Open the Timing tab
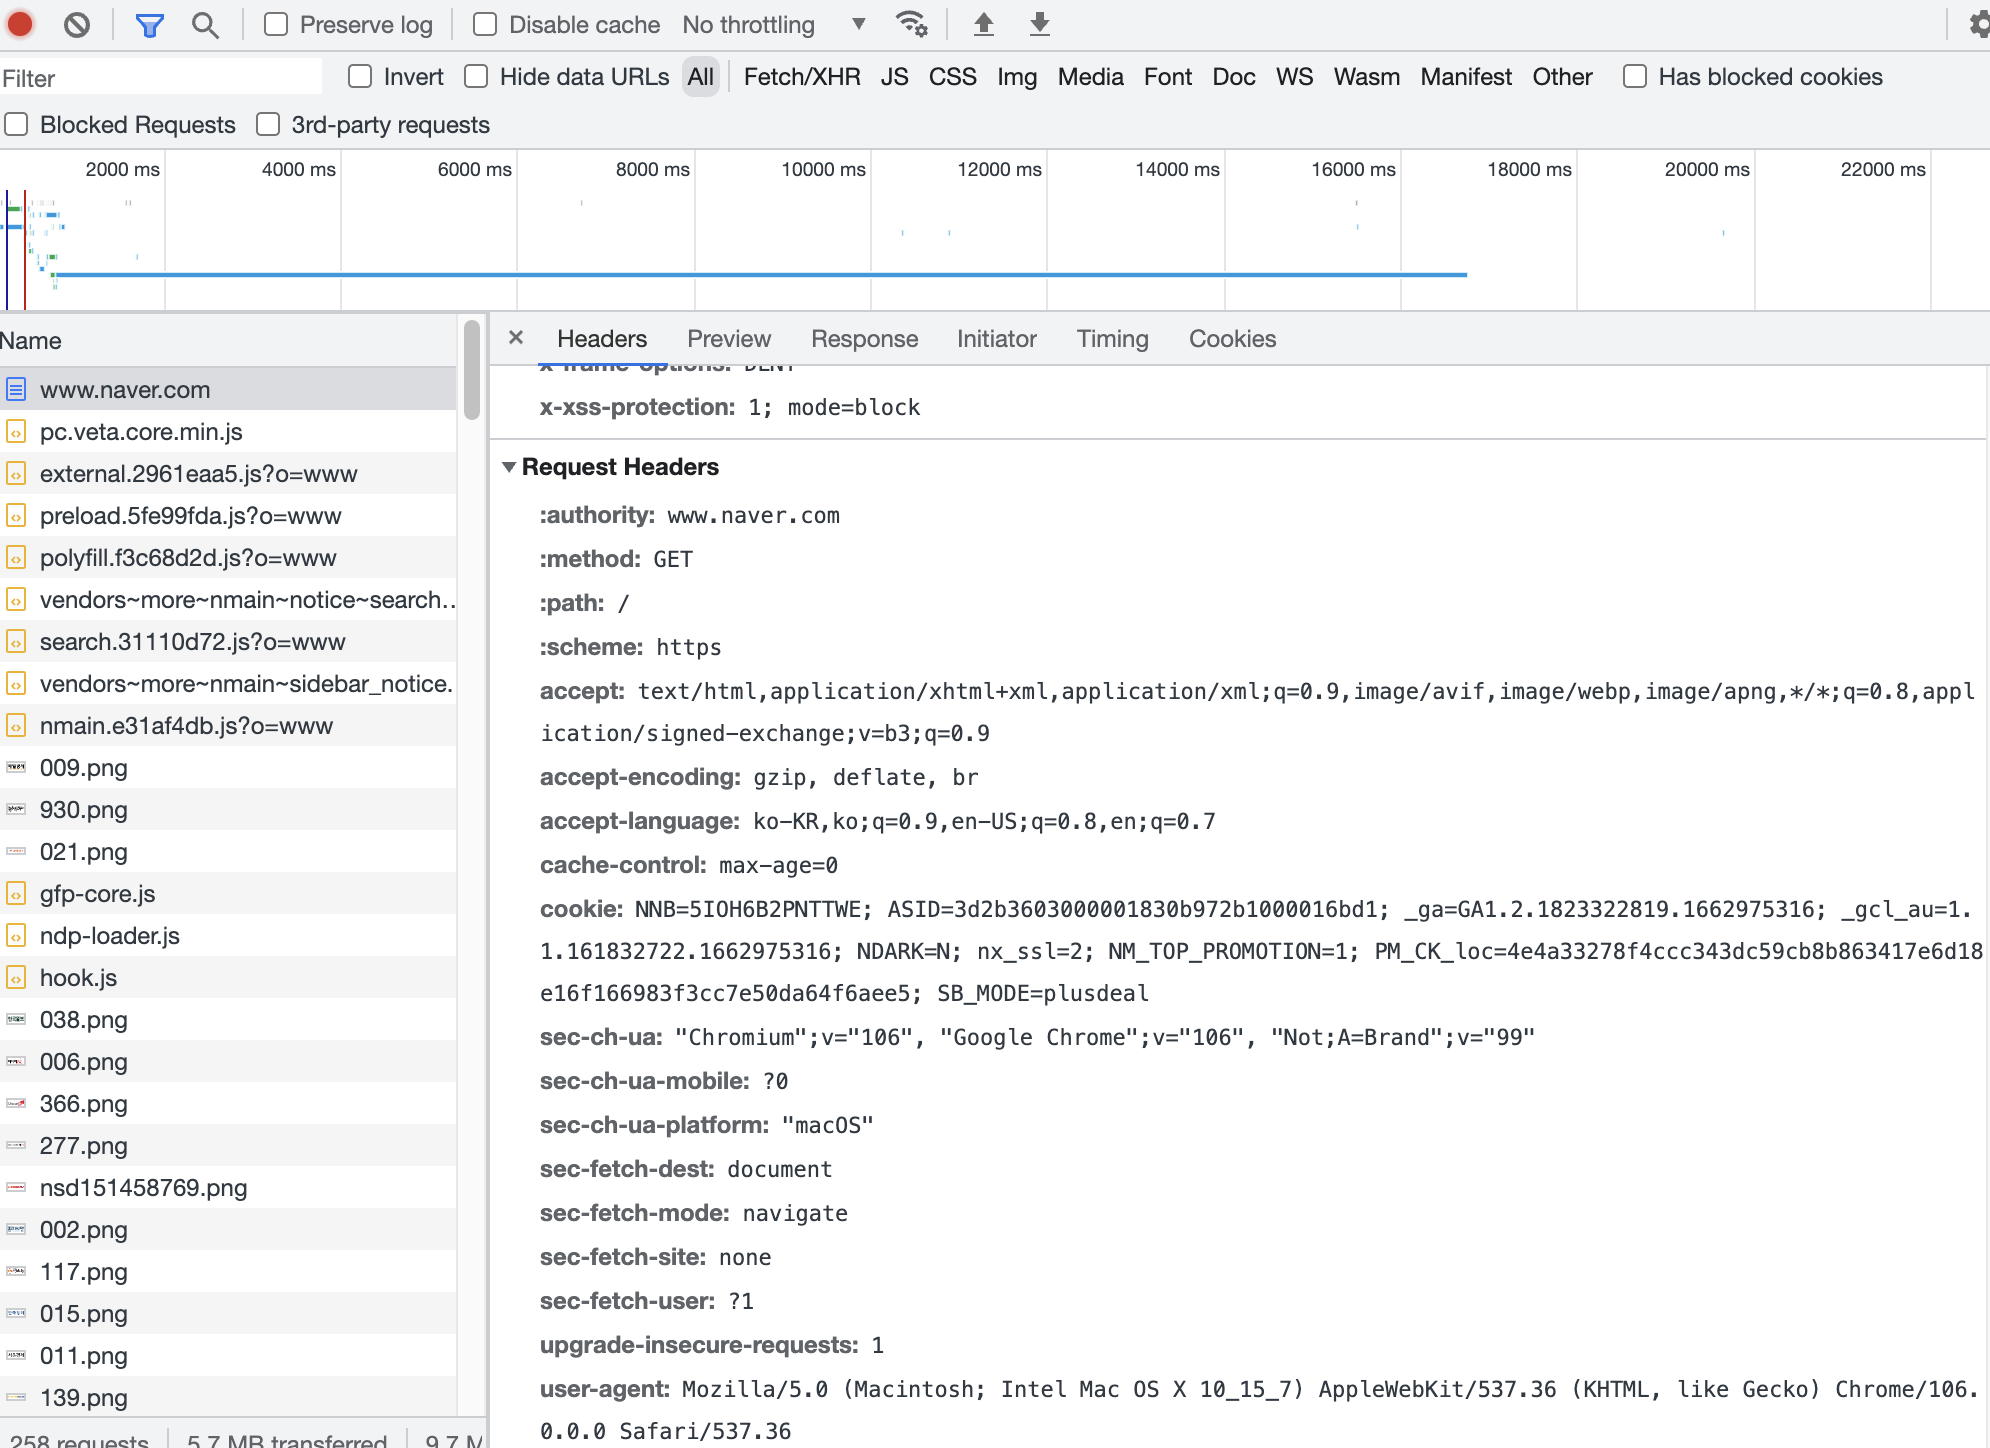Image resolution: width=1990 pixels, height=1448 pixels. [1112, 339]
